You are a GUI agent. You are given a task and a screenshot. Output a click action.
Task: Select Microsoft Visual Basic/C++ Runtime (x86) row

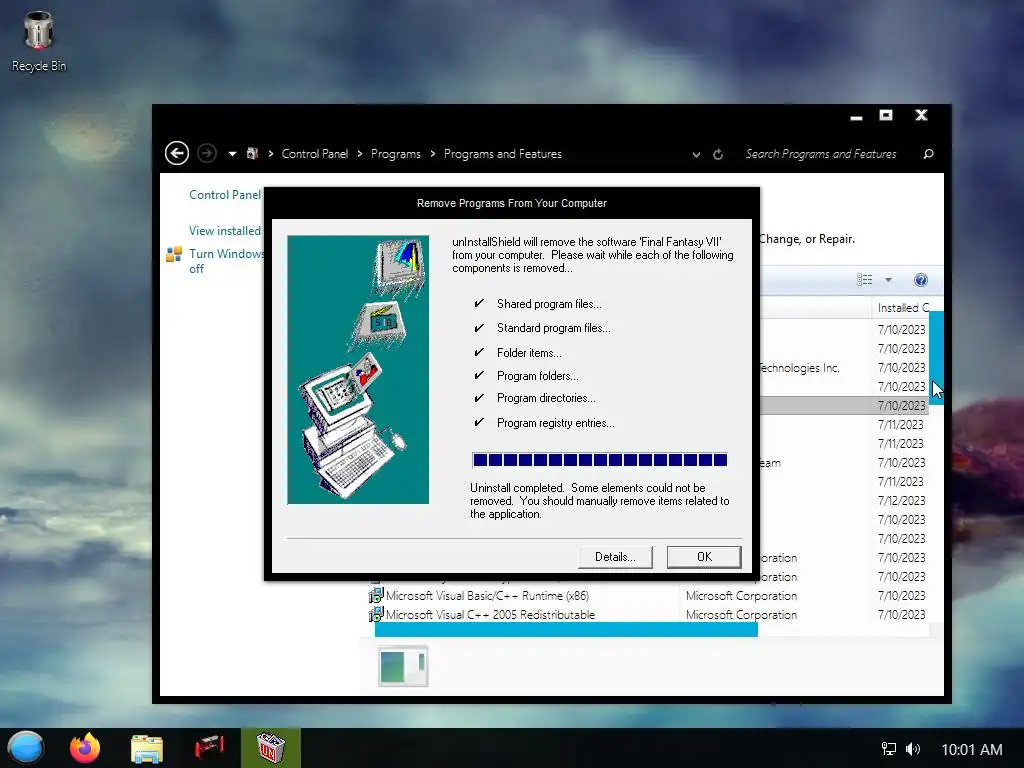click(x=648, y=596)
